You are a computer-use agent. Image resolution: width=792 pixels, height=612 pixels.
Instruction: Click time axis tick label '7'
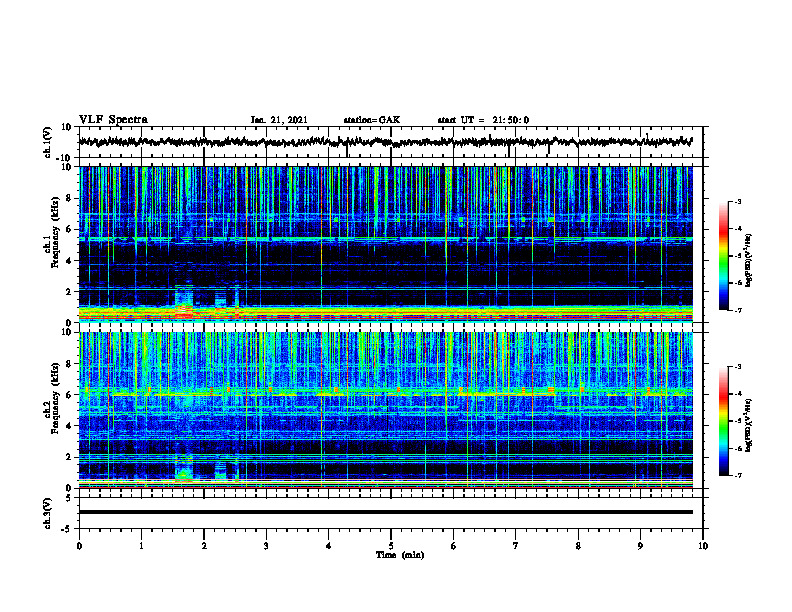tap(516, 546)
